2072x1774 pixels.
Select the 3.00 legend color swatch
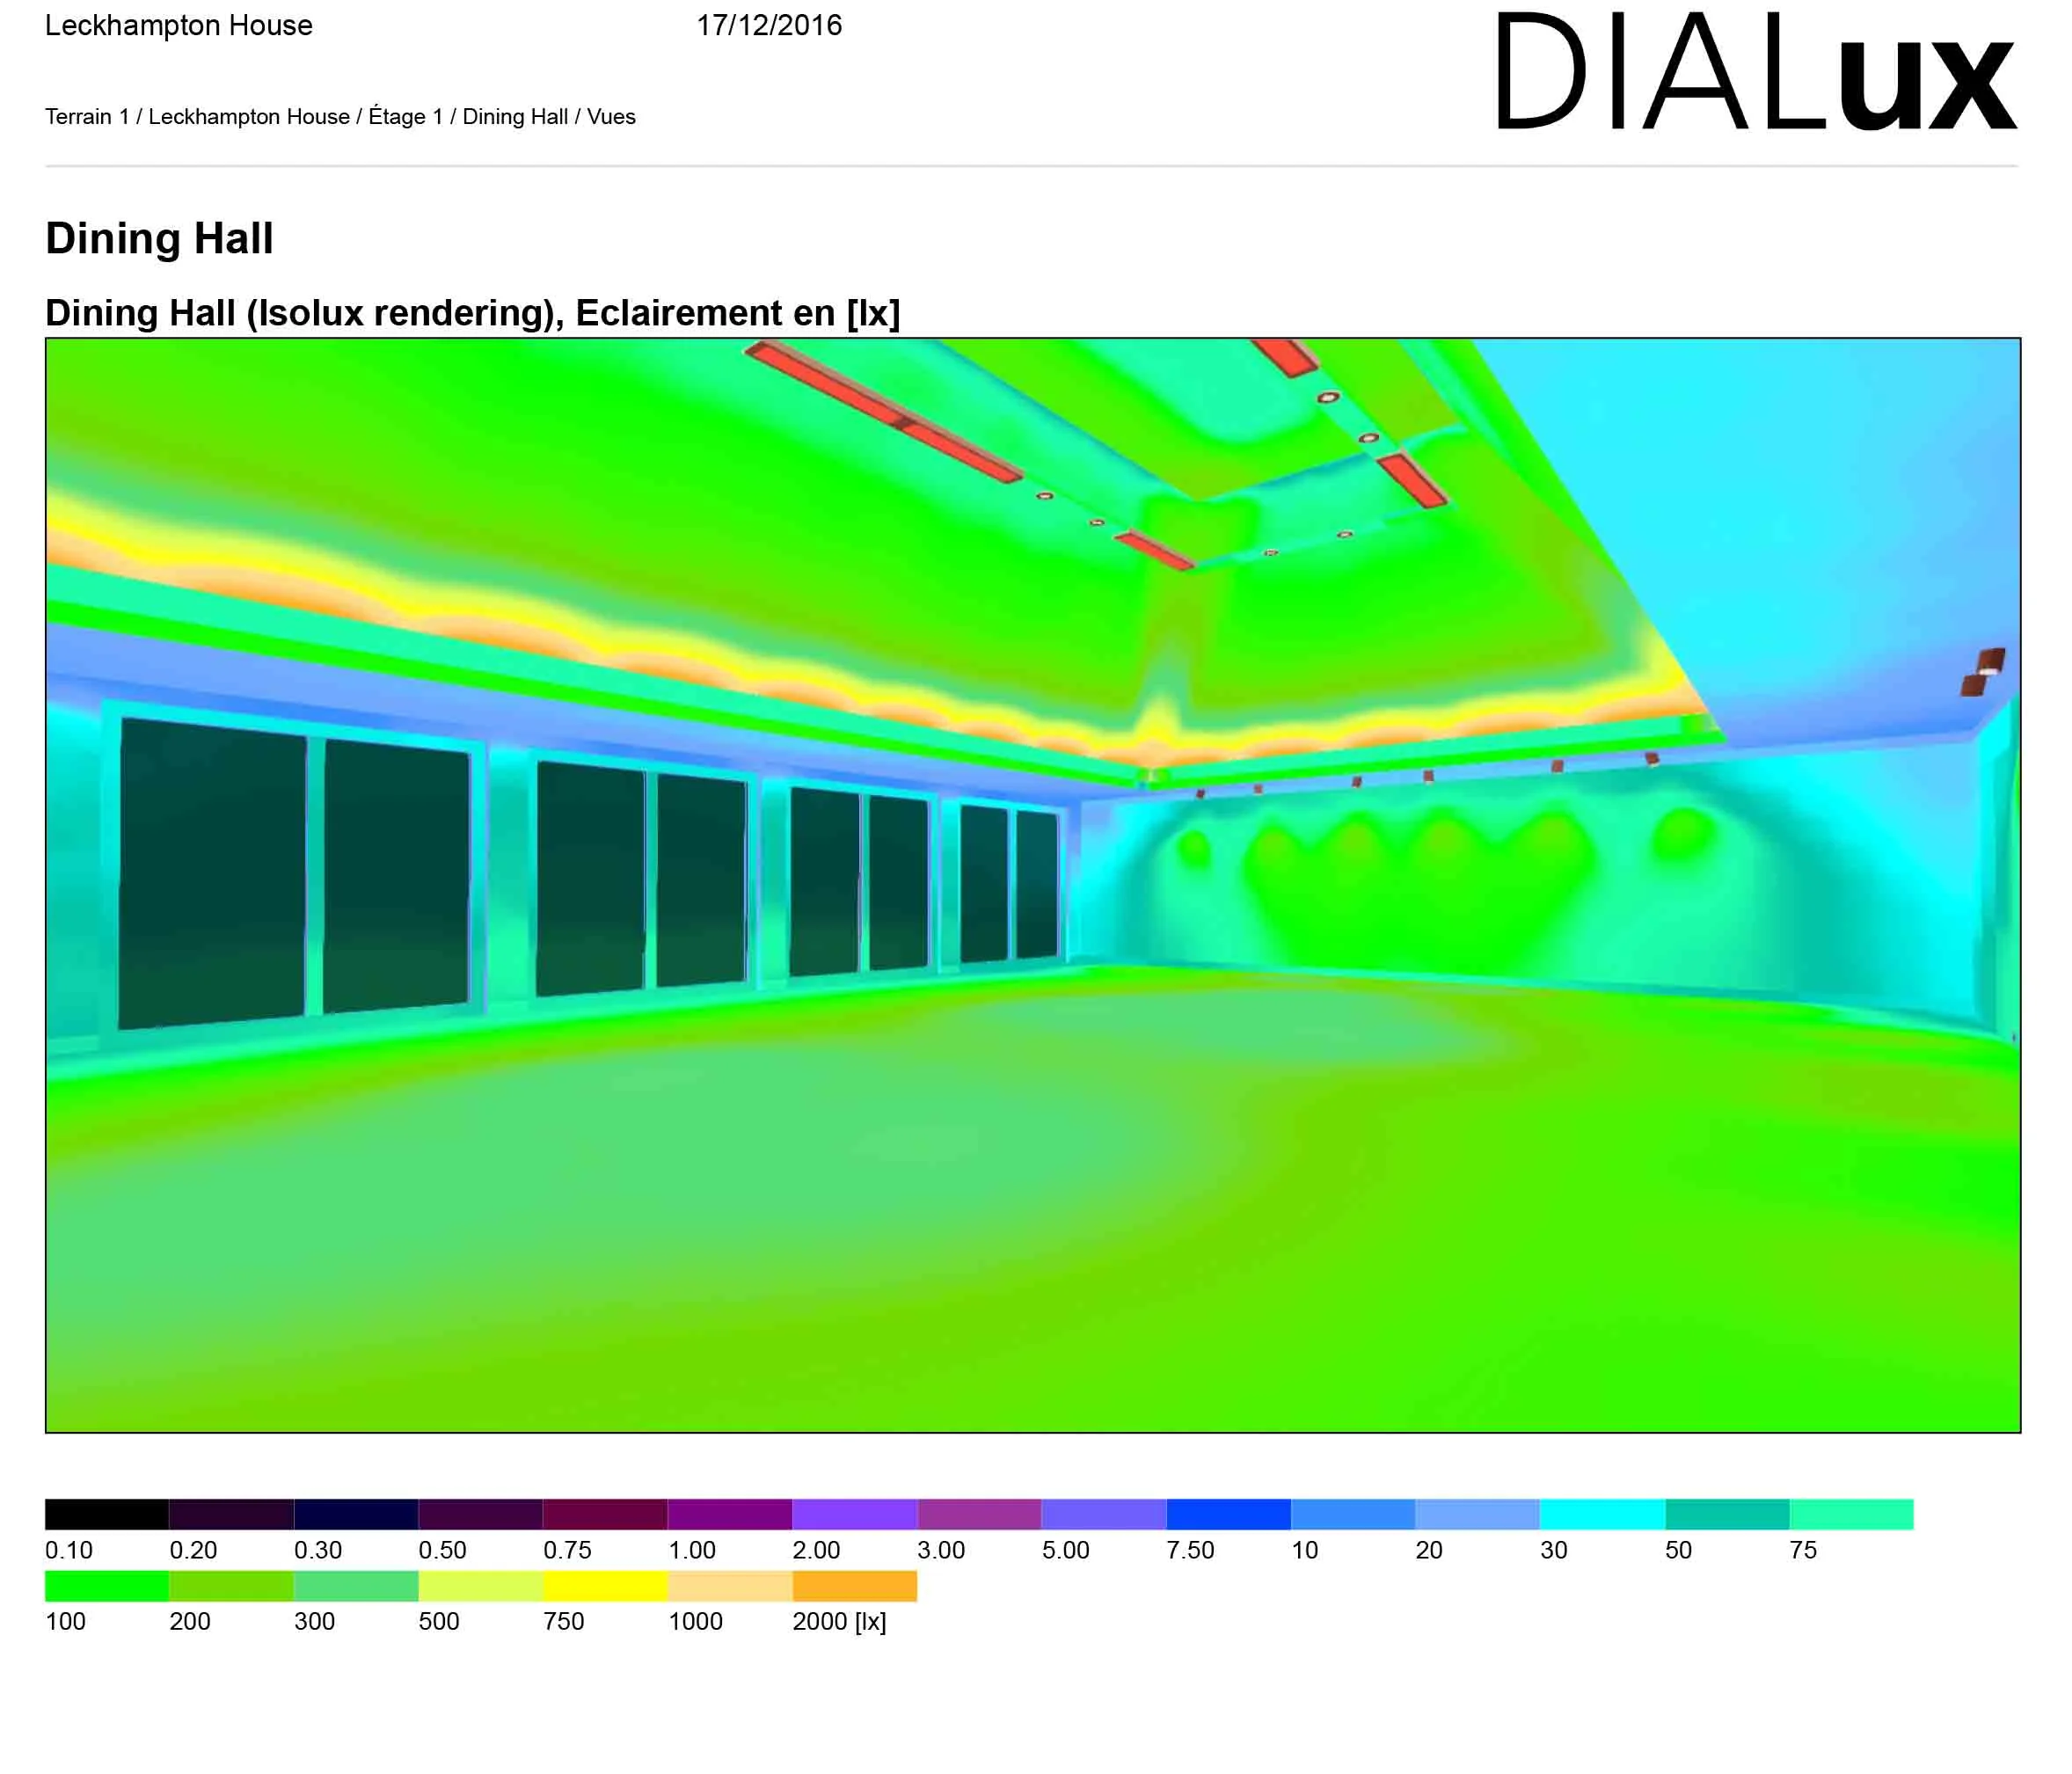(x=979, y=1514)
